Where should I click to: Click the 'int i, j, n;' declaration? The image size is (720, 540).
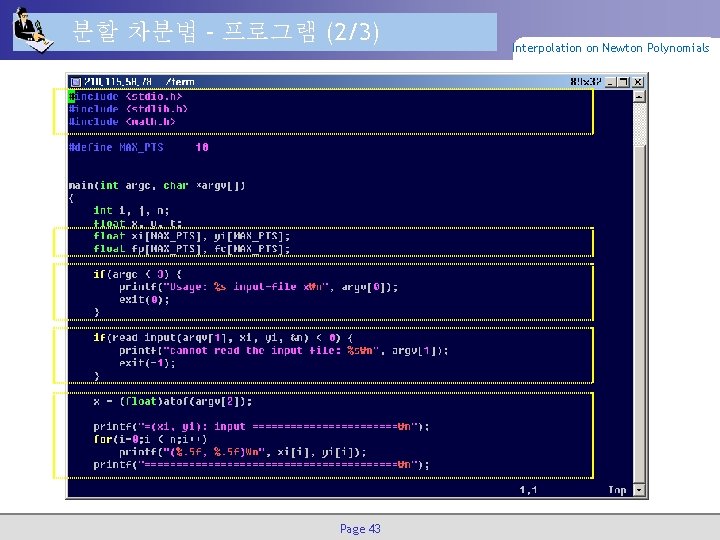[131, 211]
